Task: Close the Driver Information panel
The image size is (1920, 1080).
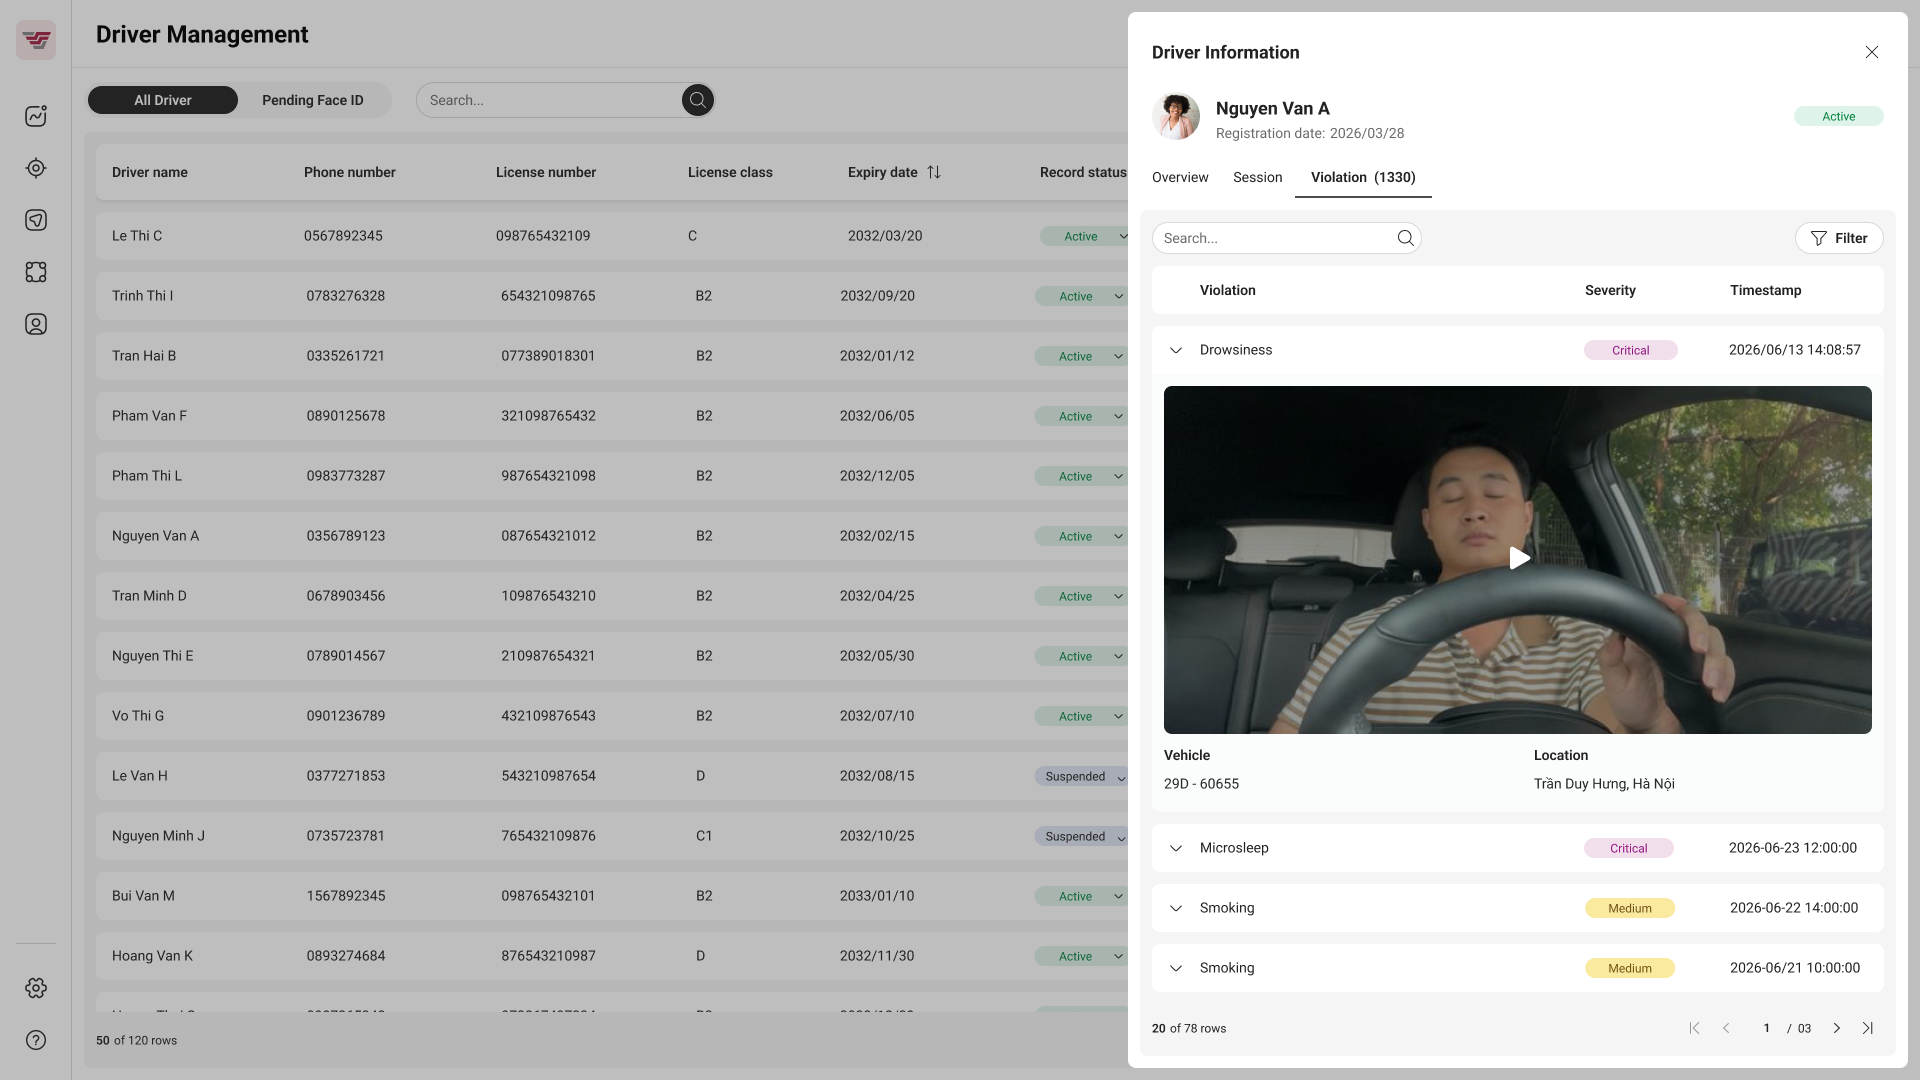Action: (x=1872, y=52)
